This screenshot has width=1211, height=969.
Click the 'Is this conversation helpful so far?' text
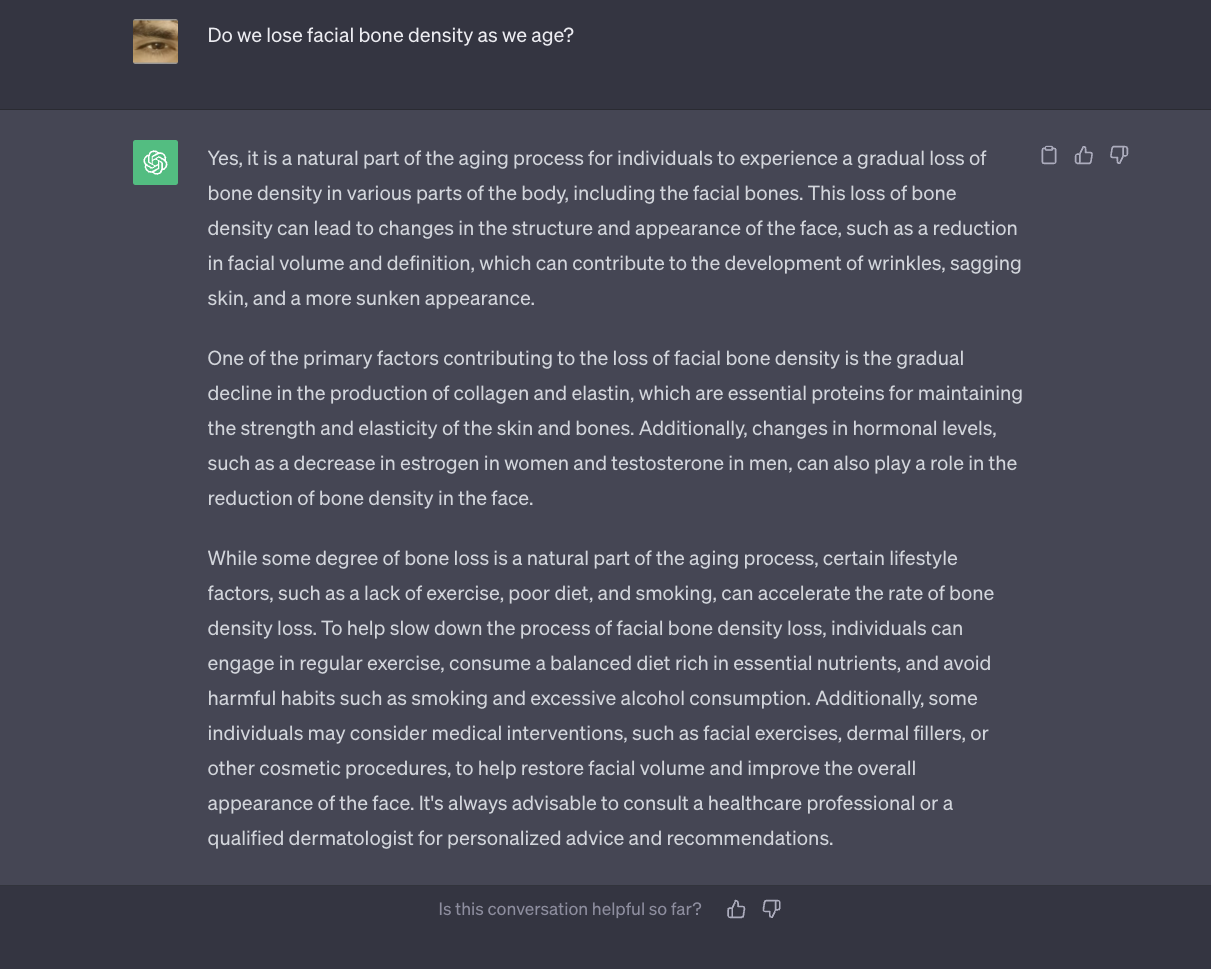click(570, 909)
